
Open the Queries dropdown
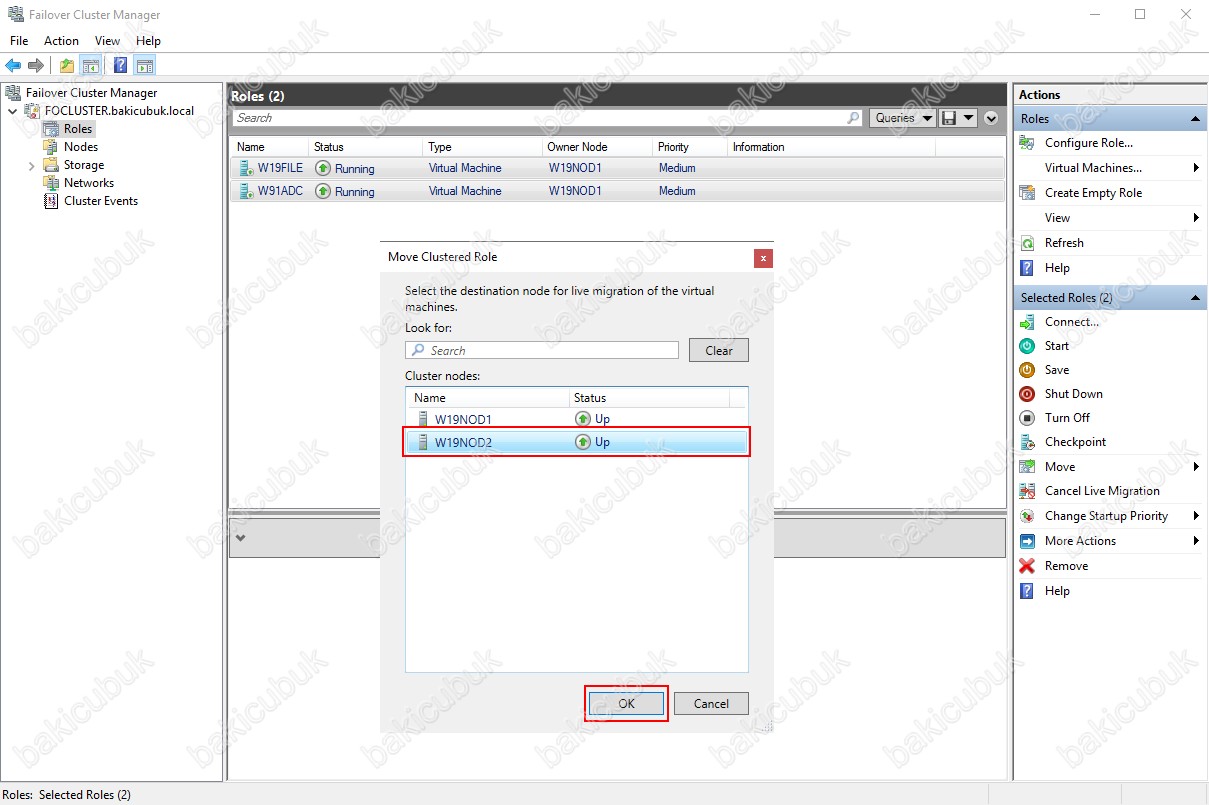pos(902,118)
